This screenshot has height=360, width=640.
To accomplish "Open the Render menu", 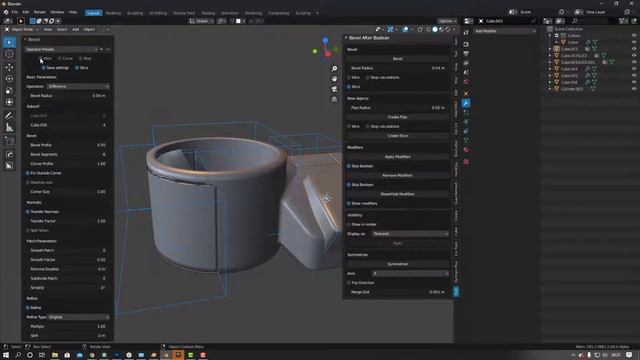I will point(40,12).
